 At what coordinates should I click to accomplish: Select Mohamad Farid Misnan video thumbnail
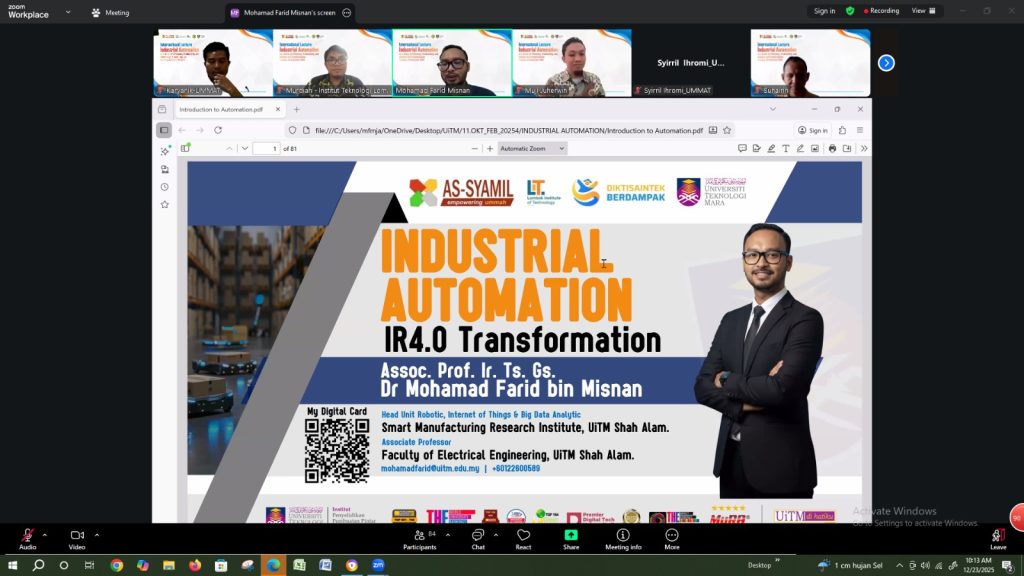(452, 62)
